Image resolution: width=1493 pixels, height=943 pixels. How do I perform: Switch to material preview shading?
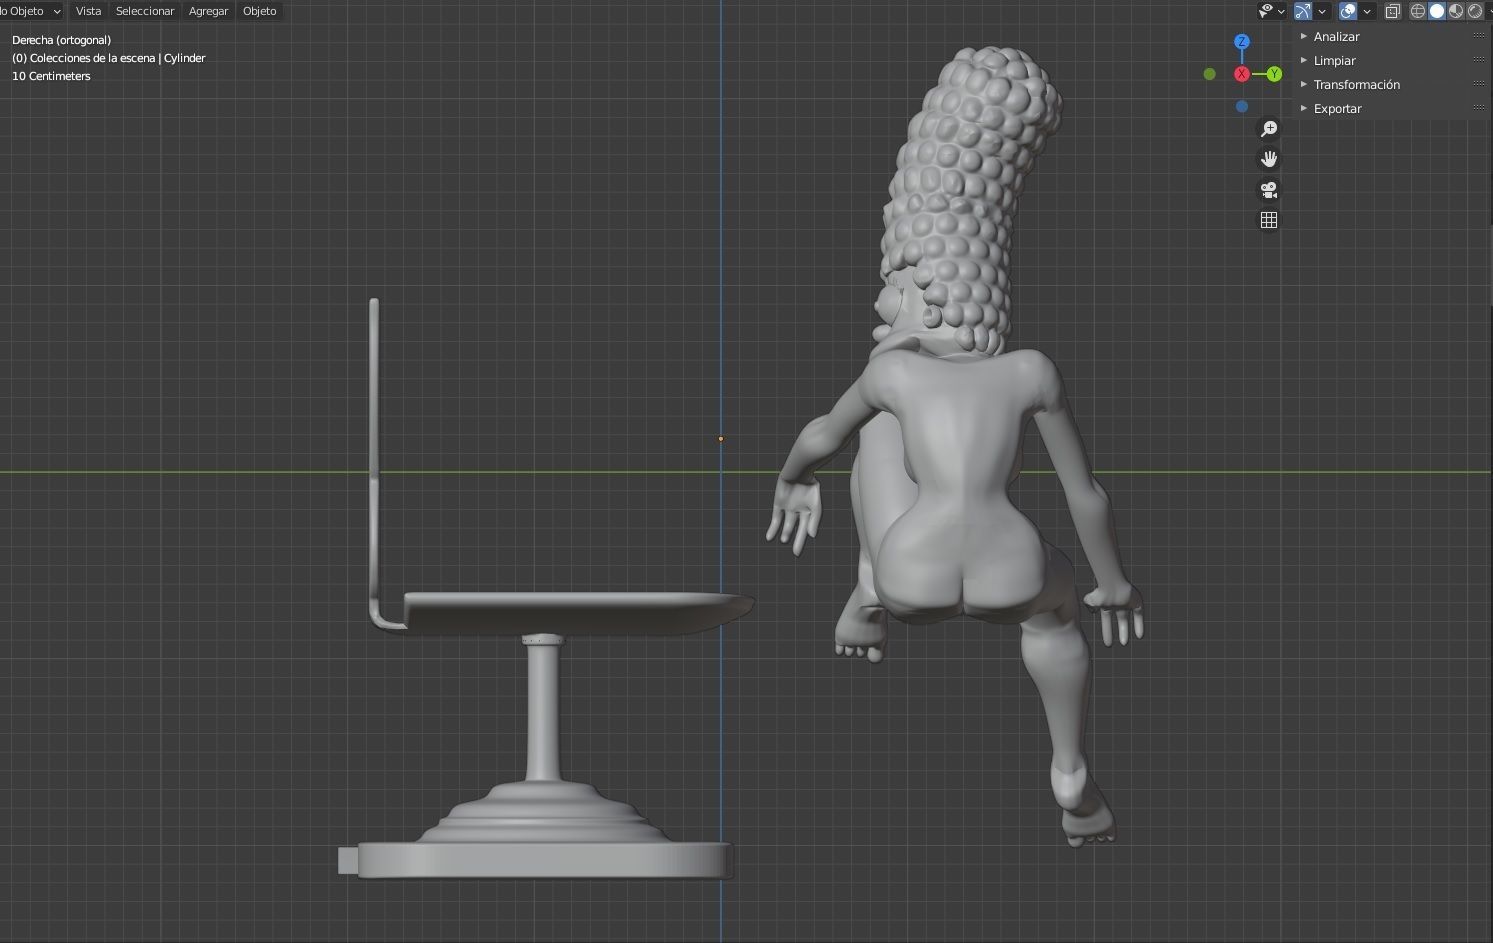point(1456,11)
